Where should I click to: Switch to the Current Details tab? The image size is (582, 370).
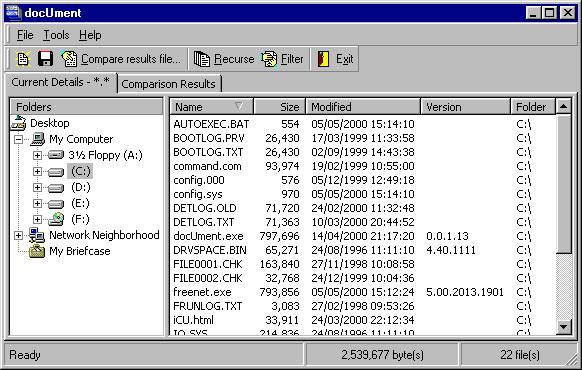pyautogui.click(x=61, y=82)
